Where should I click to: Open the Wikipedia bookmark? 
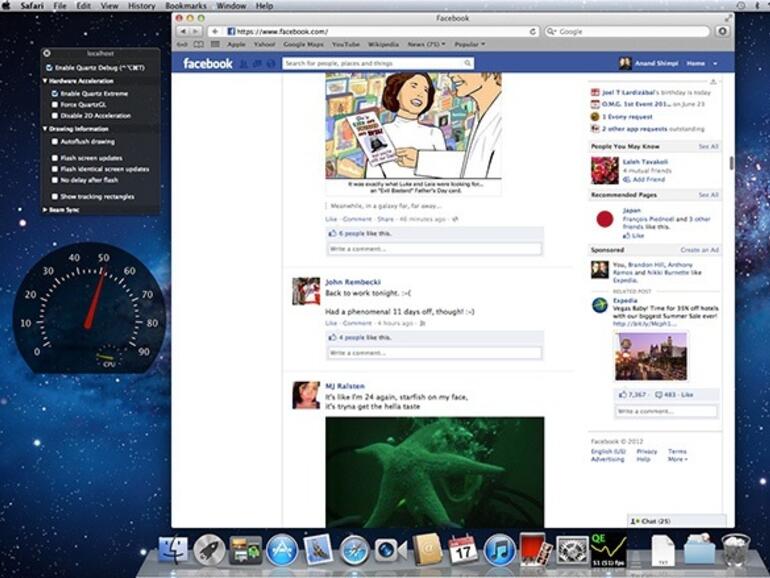(383, 44)
